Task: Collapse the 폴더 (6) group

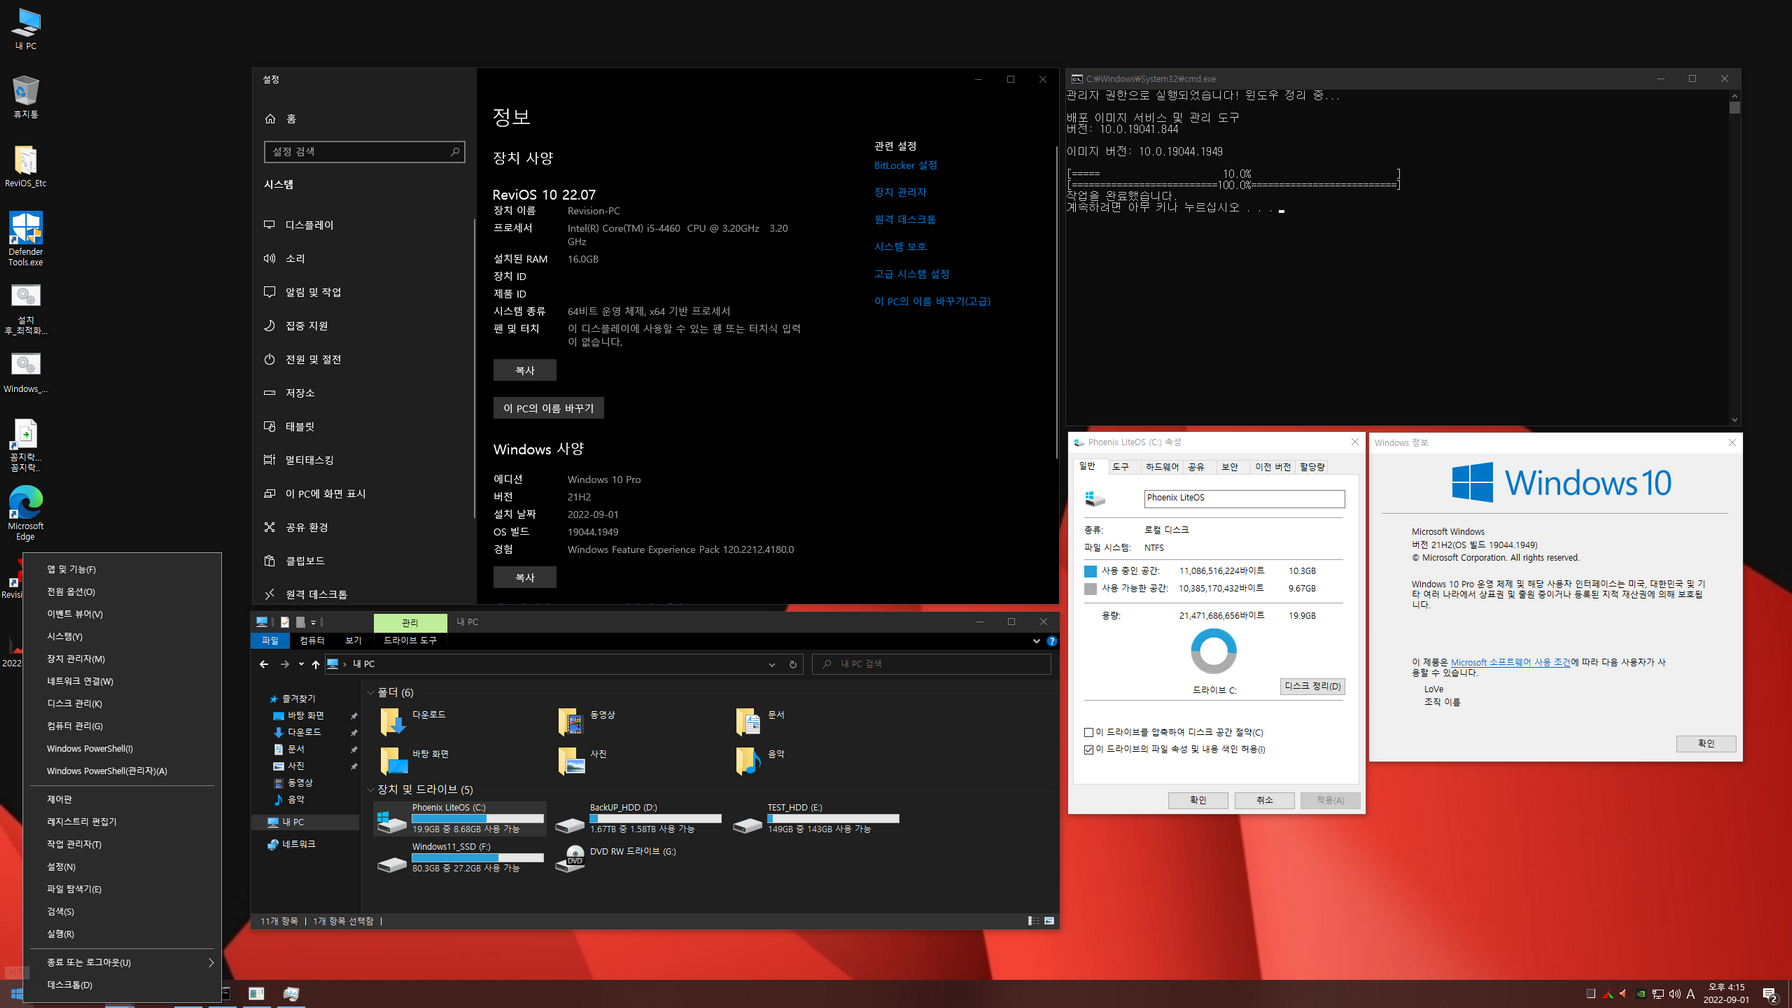Action: 371,692
